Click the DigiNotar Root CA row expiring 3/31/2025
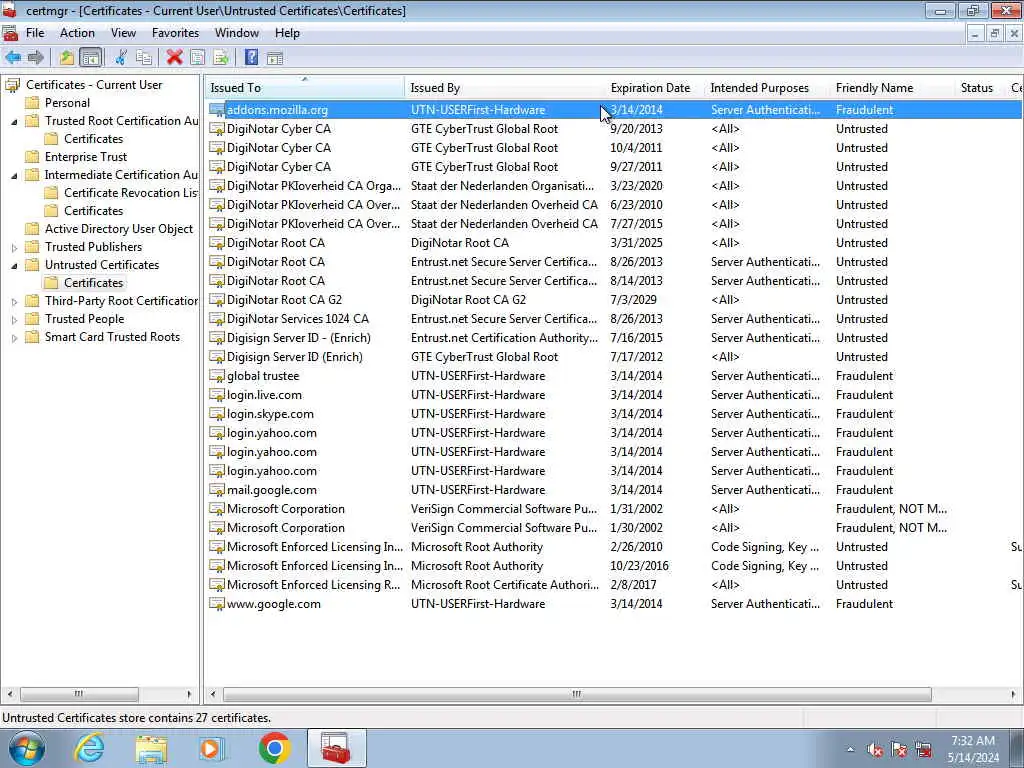Image resolution: width=1024 pixels, height=768 pixels. pos(614,243)
